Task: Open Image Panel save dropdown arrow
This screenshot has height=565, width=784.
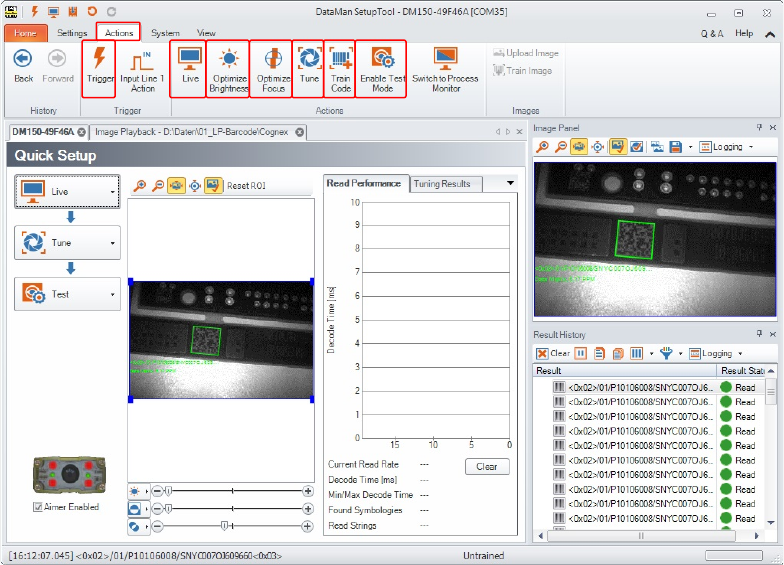Action: point(690,147)
